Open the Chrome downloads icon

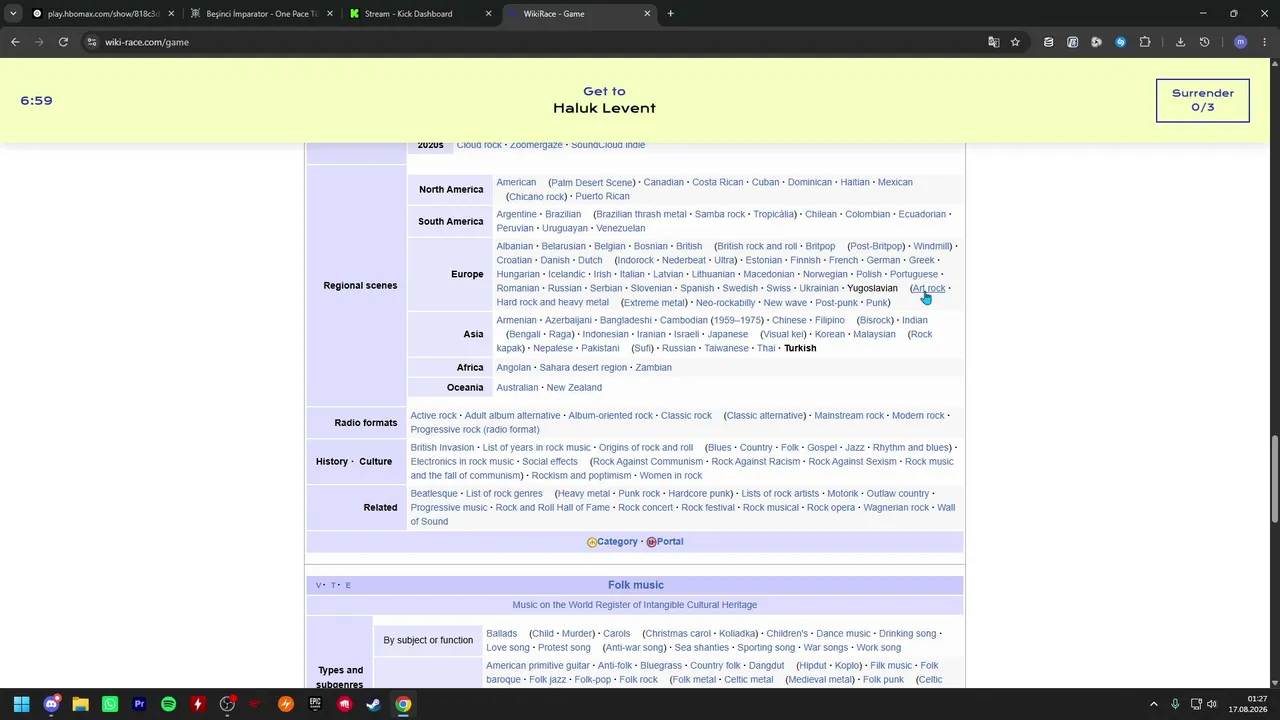(x=1180, y=42)
